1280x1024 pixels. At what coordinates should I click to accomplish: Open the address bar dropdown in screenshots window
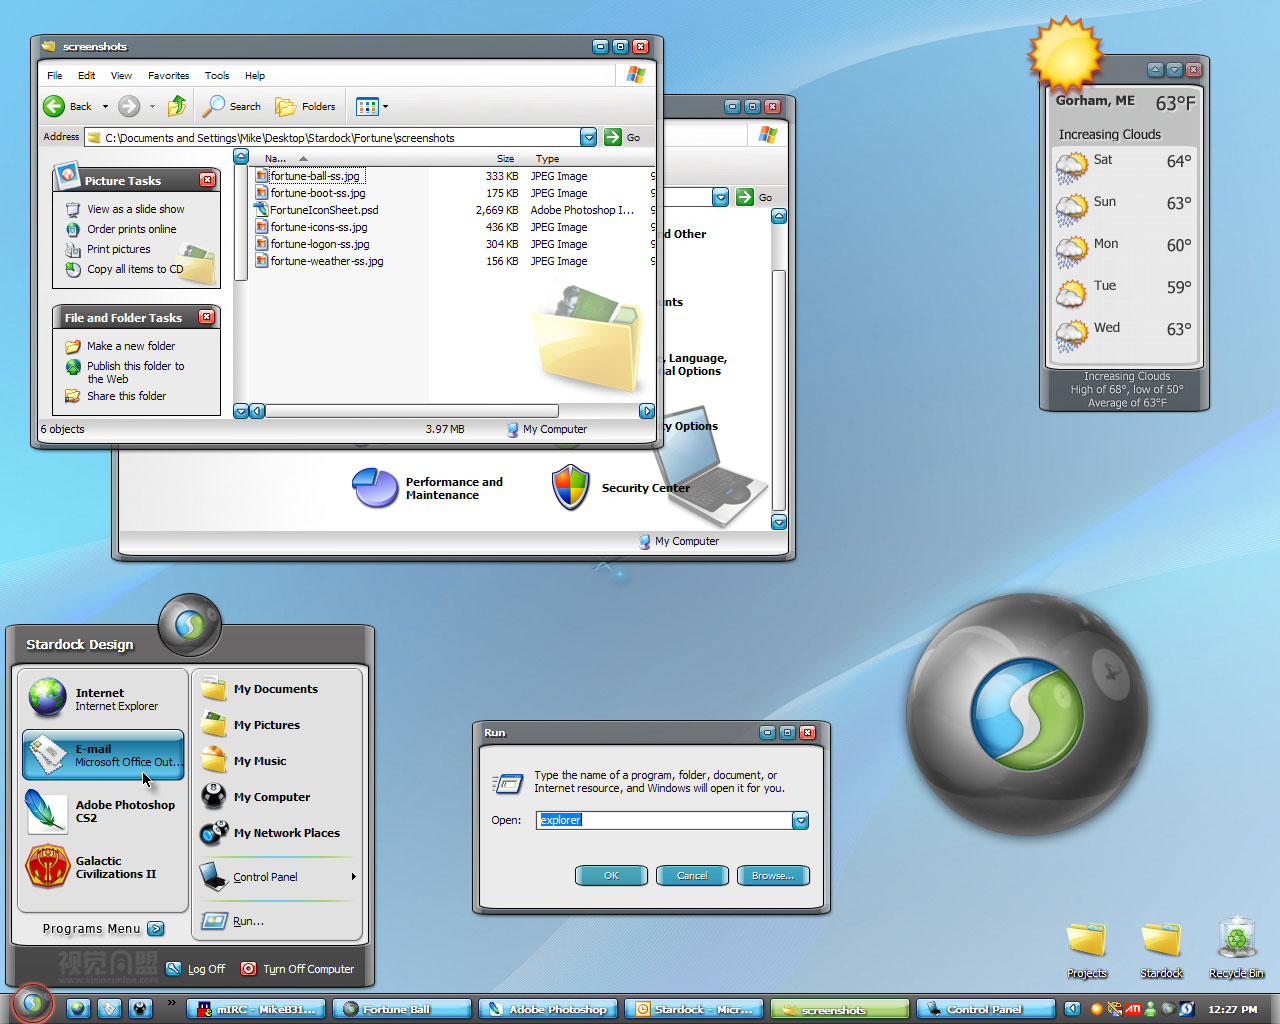pyautogui.click(x=589, y=137)
